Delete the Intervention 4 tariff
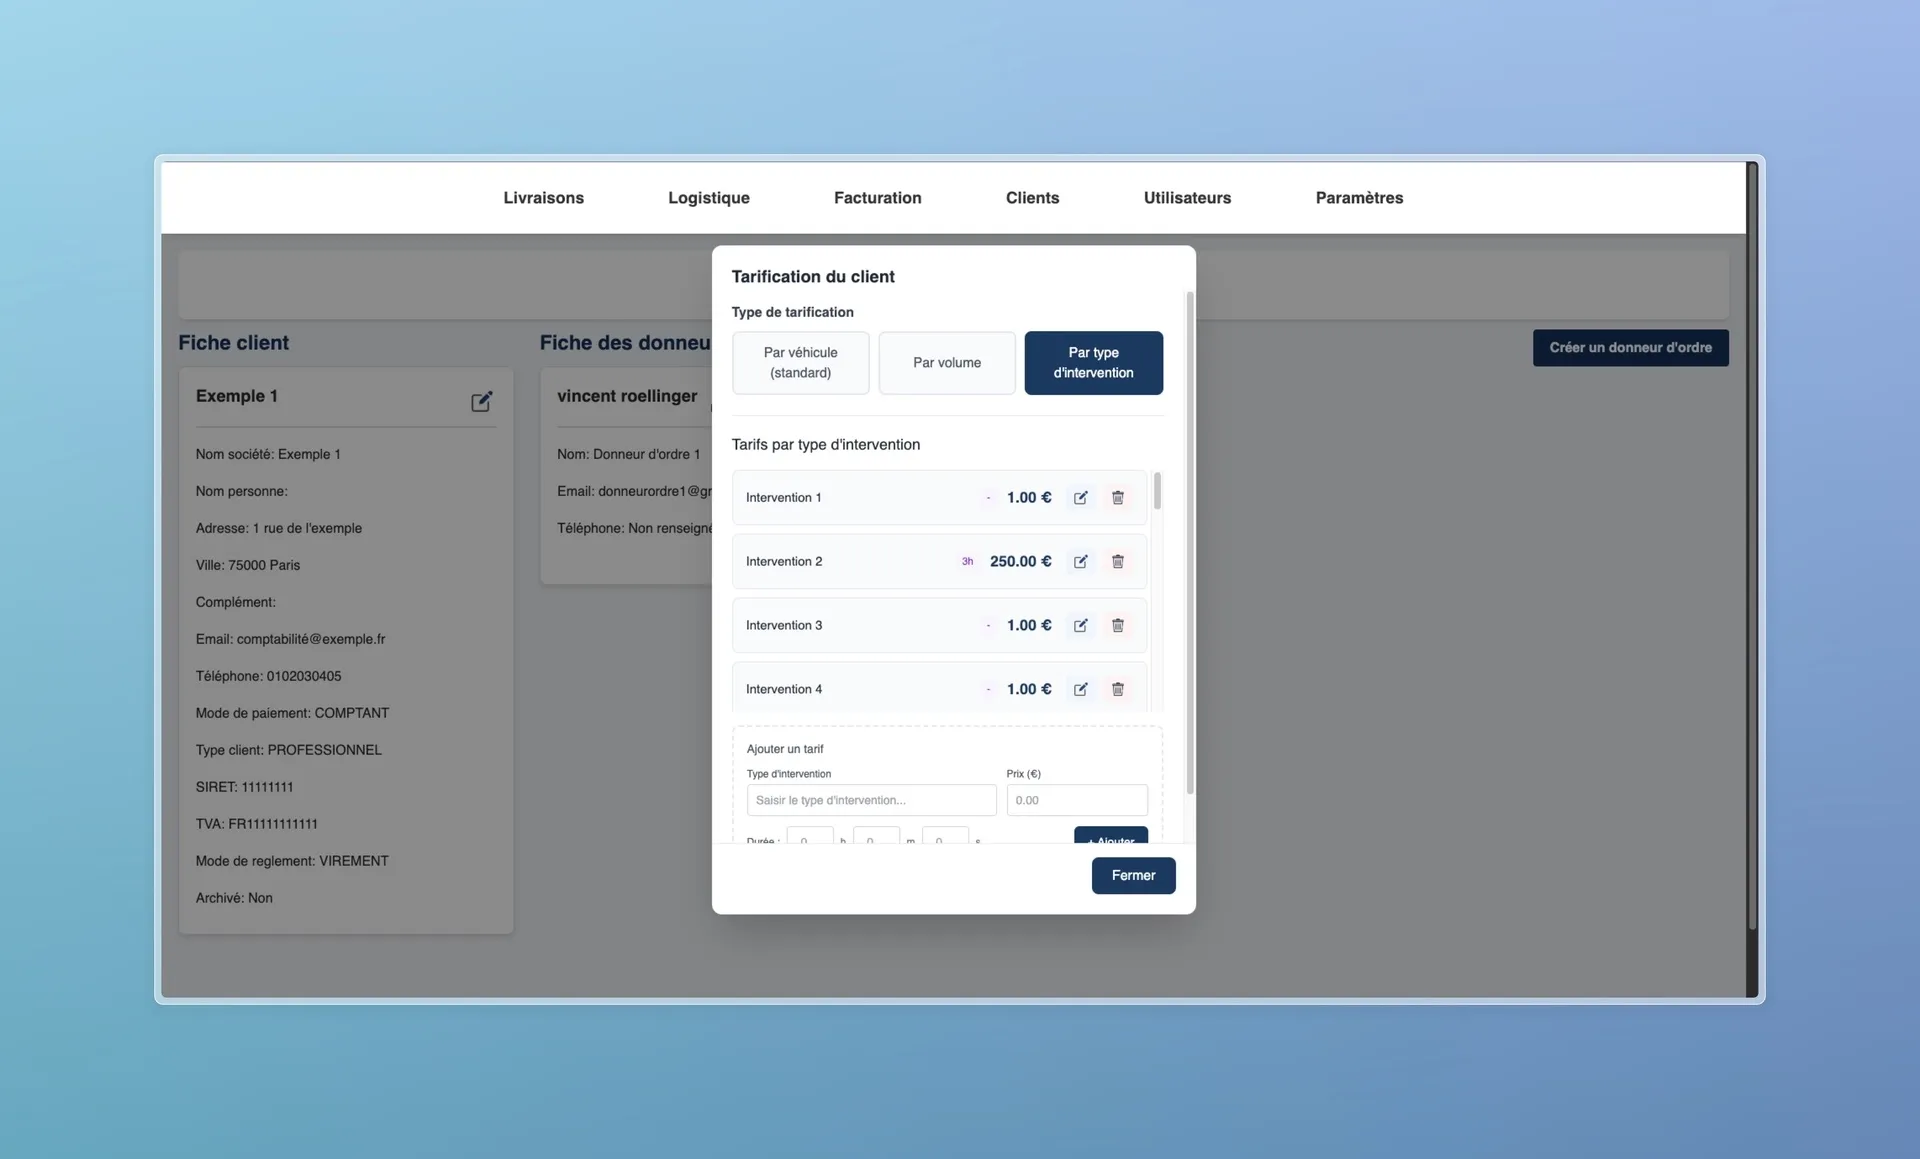This screenshot has height=1159, width=1920. [x=1118, y=690]
